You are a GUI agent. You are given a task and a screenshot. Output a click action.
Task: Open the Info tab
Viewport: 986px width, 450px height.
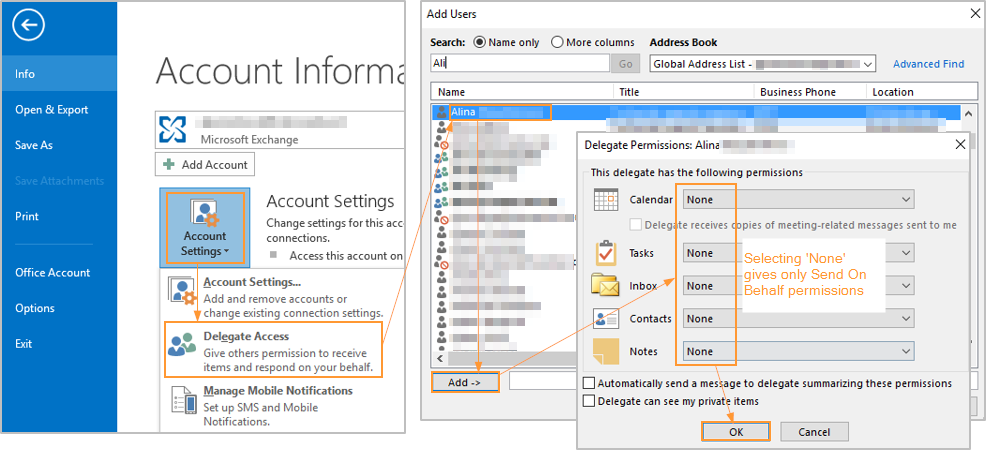click(x=58, y=74)
